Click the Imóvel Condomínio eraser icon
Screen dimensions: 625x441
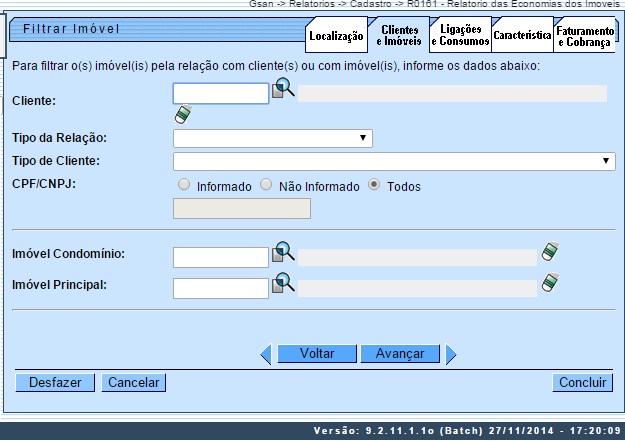click(549, 251)
